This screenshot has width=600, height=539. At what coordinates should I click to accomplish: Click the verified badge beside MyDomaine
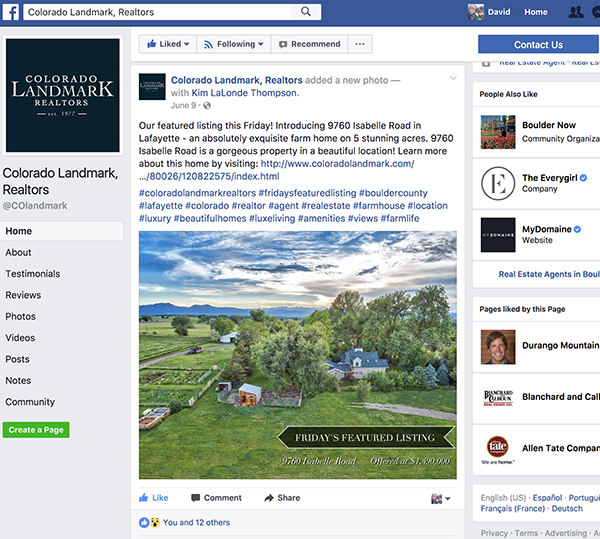[x=577, y=229]
